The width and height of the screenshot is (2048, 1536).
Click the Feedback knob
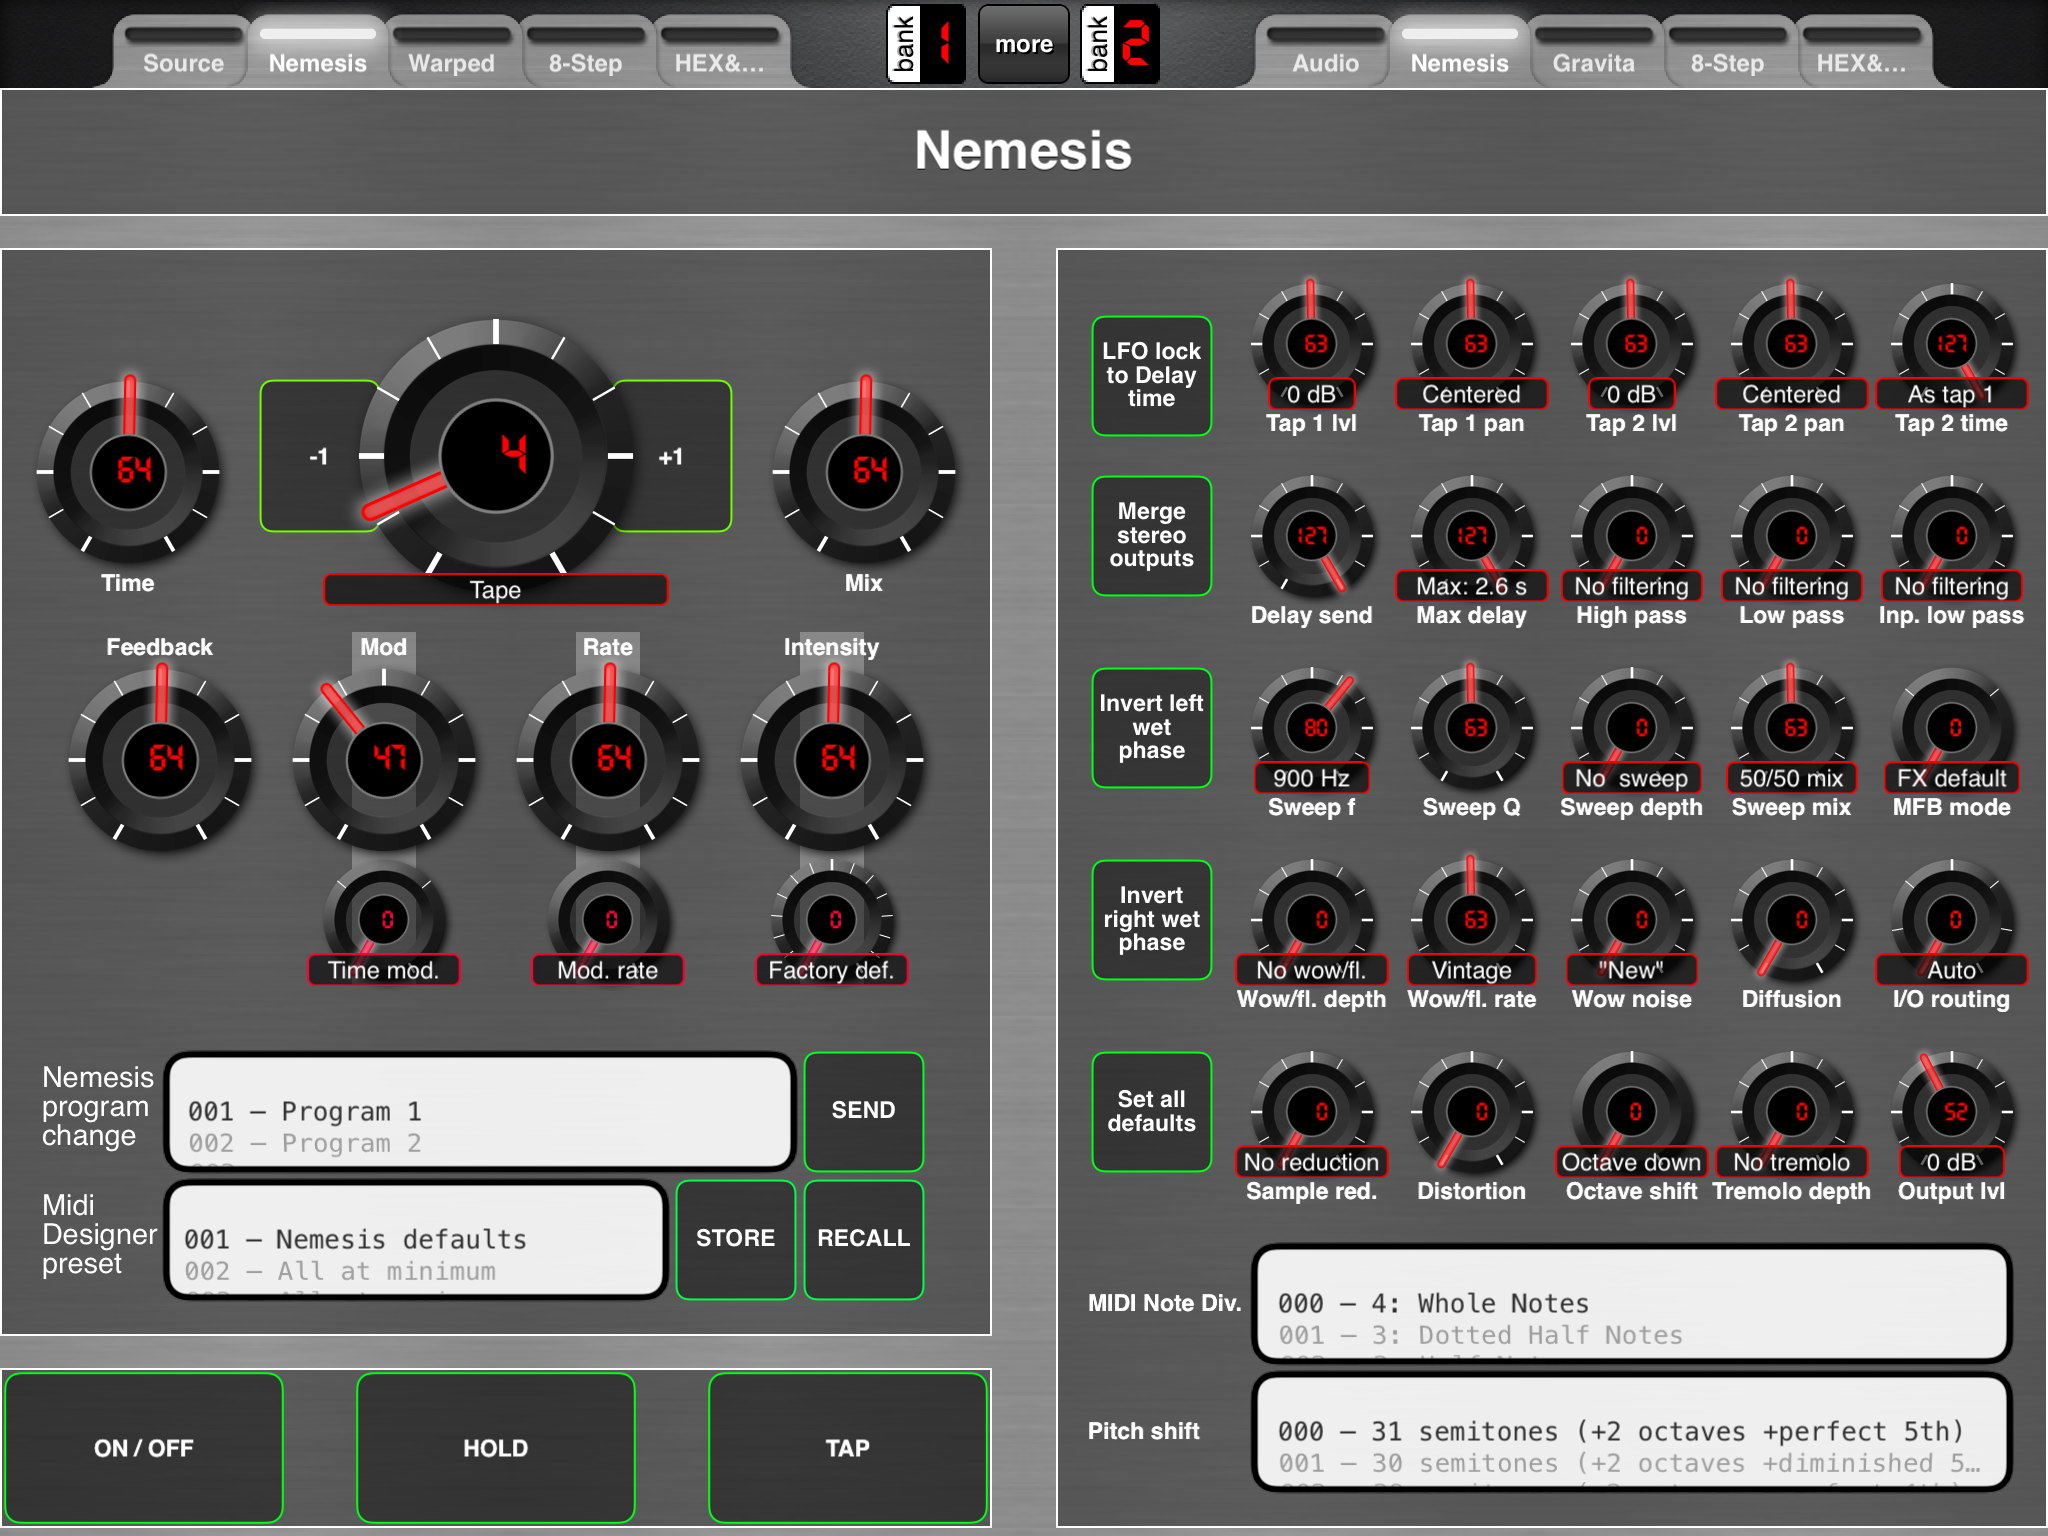click(160, 758)
